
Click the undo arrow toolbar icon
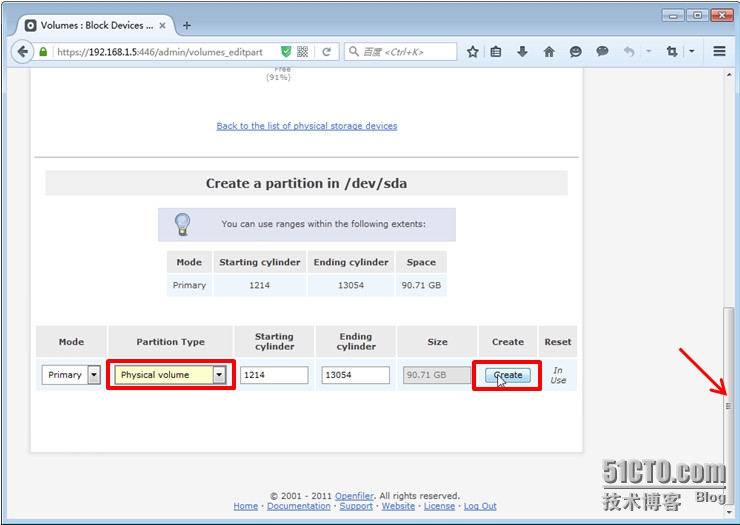tap(629, 51)
